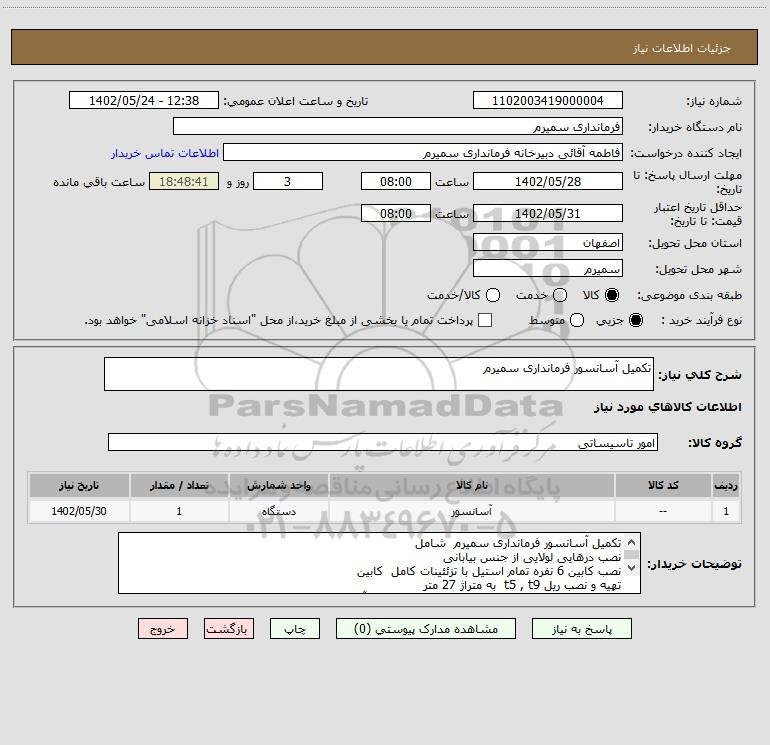Click the remaining days field showing 3
Screen dimensions: 770x745
(x=288, y=181)
